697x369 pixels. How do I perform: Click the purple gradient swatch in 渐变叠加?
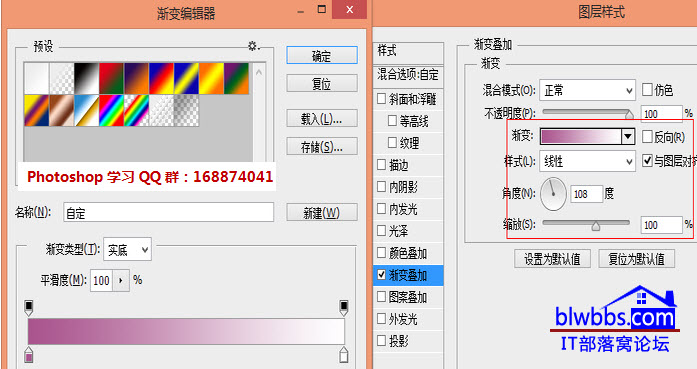pyautogui.click(x=581, y=136)
